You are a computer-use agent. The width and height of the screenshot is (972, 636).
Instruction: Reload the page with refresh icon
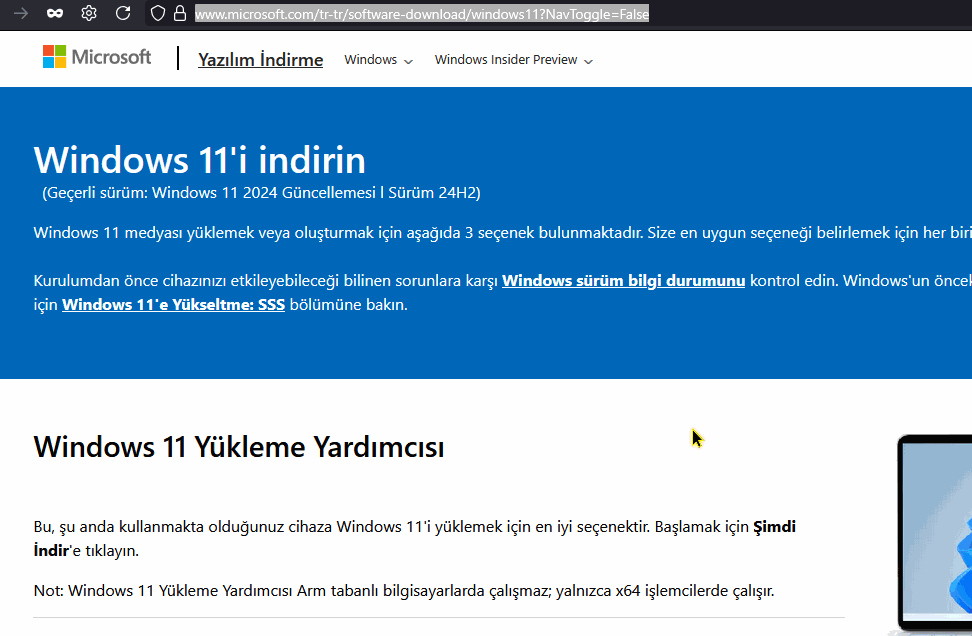pyautogui.click(x=123, y=13)
